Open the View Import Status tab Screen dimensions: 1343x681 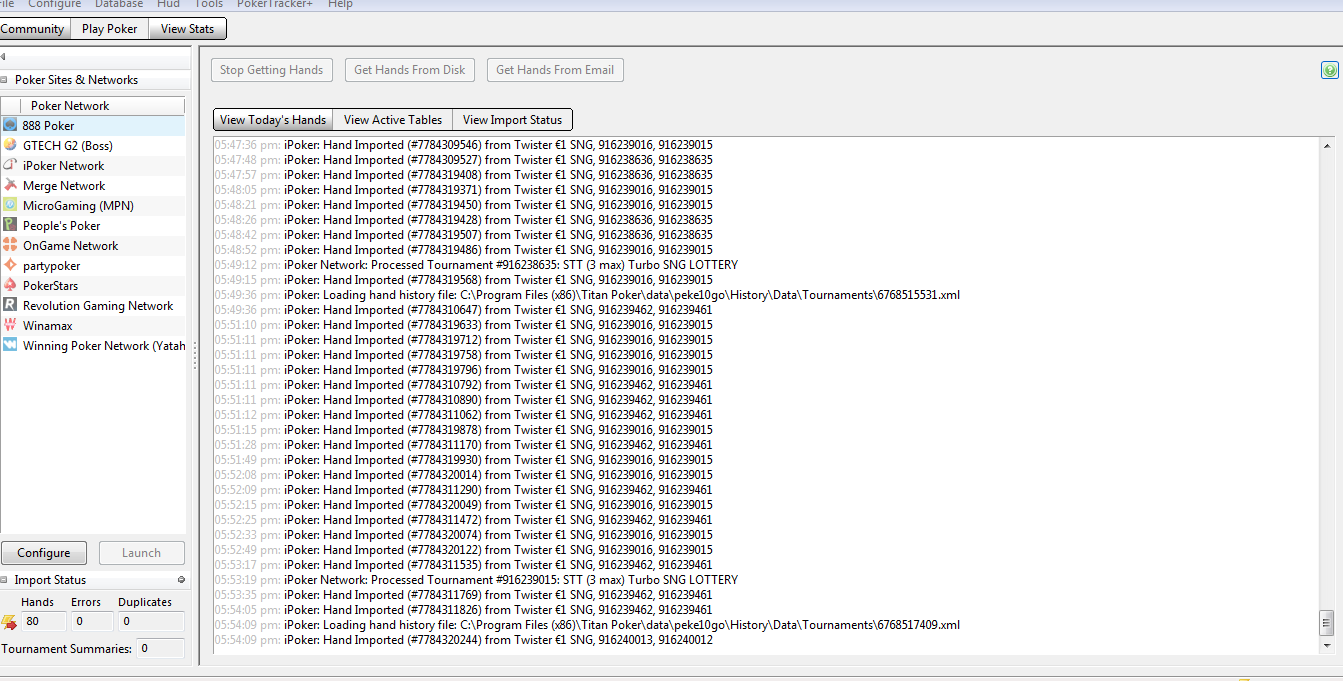(513, 120)
